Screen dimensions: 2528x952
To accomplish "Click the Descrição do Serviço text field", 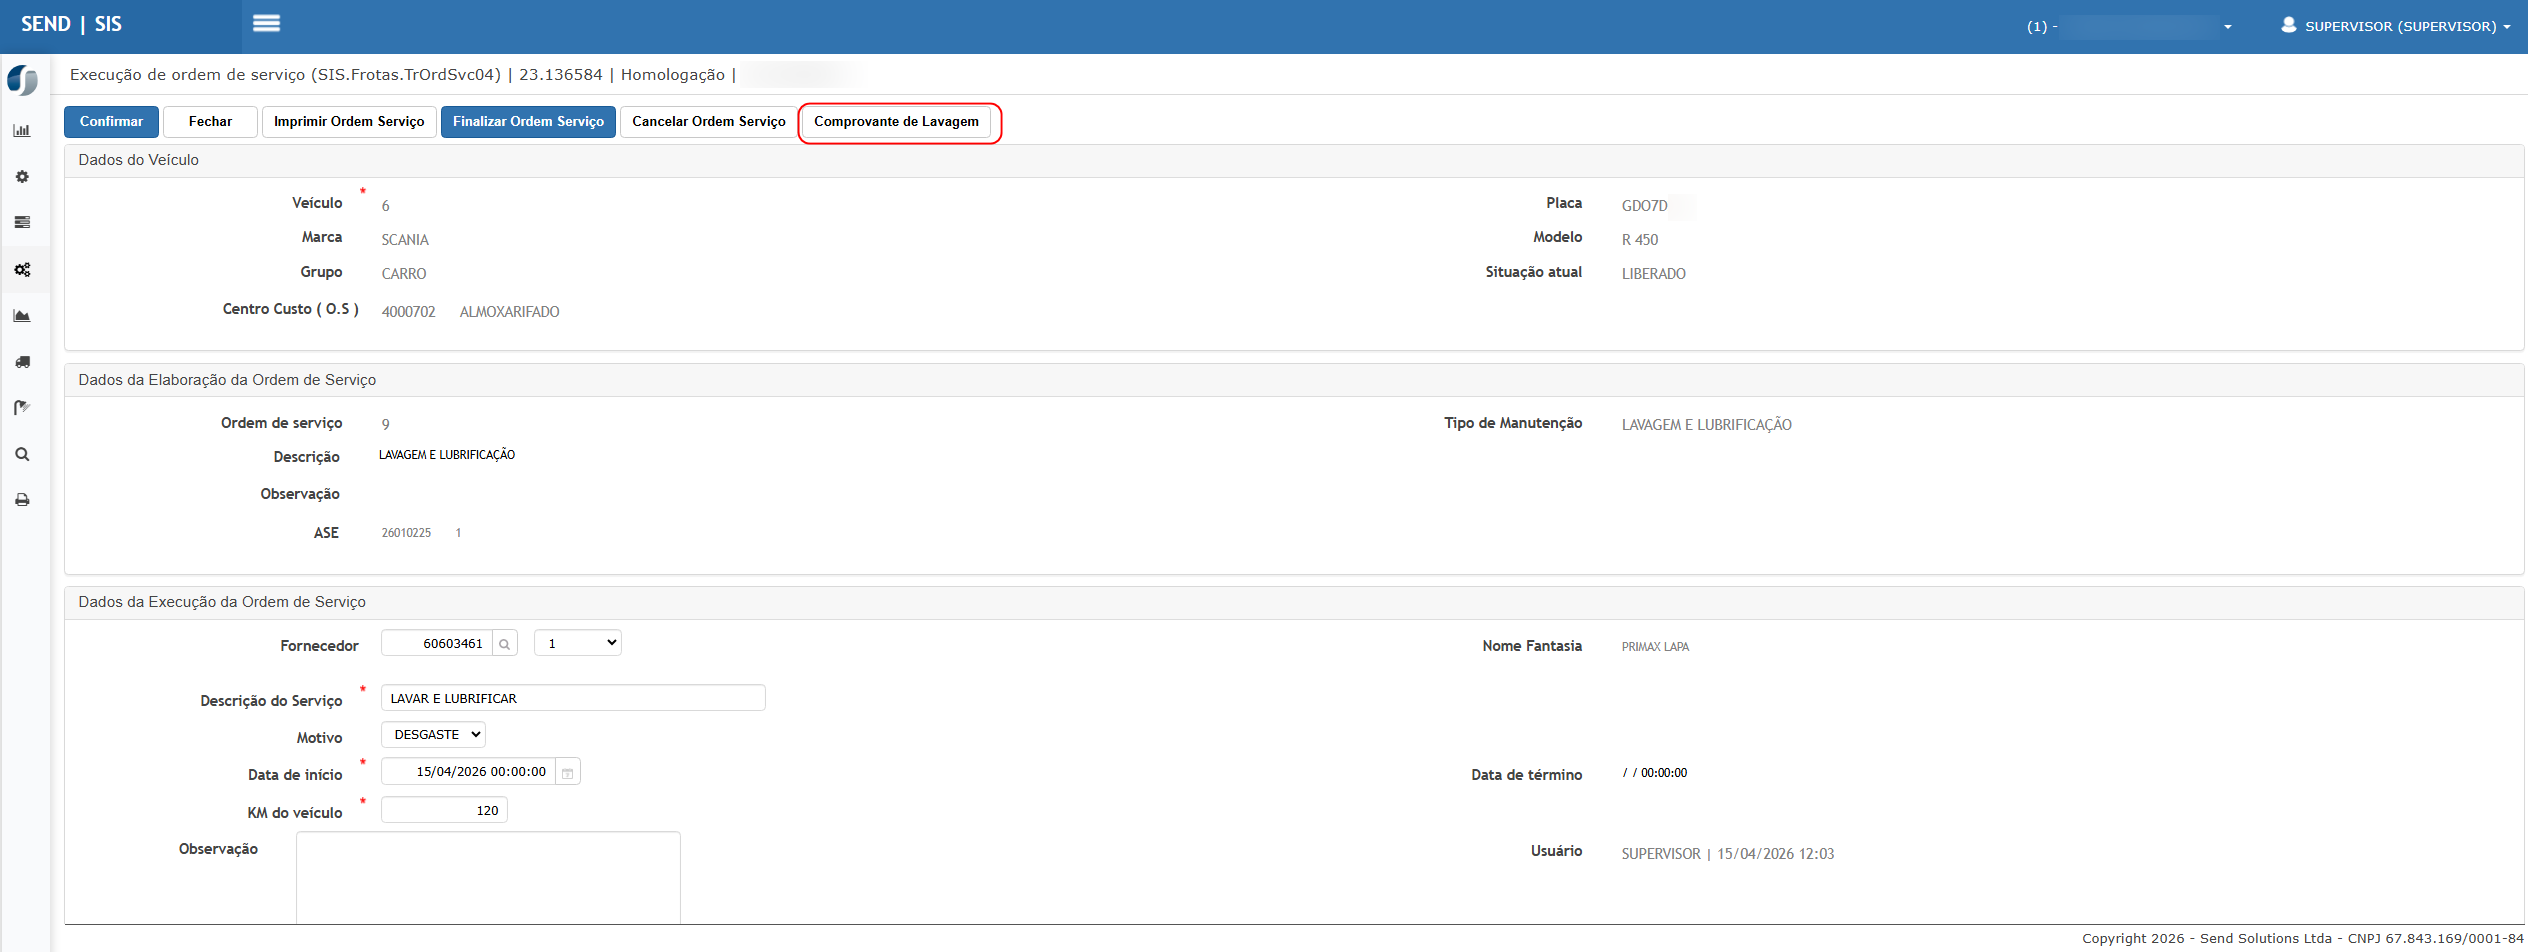I will (573, 699).
